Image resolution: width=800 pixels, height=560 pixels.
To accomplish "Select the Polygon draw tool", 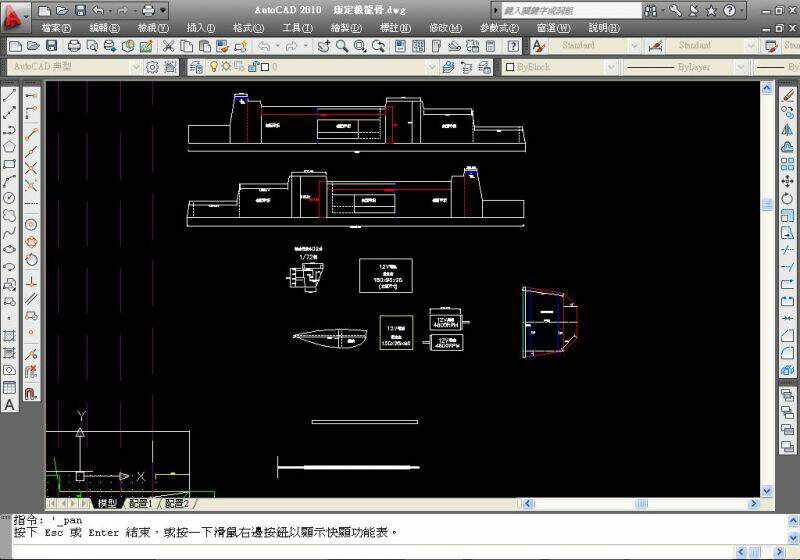I will pos(10,147).
